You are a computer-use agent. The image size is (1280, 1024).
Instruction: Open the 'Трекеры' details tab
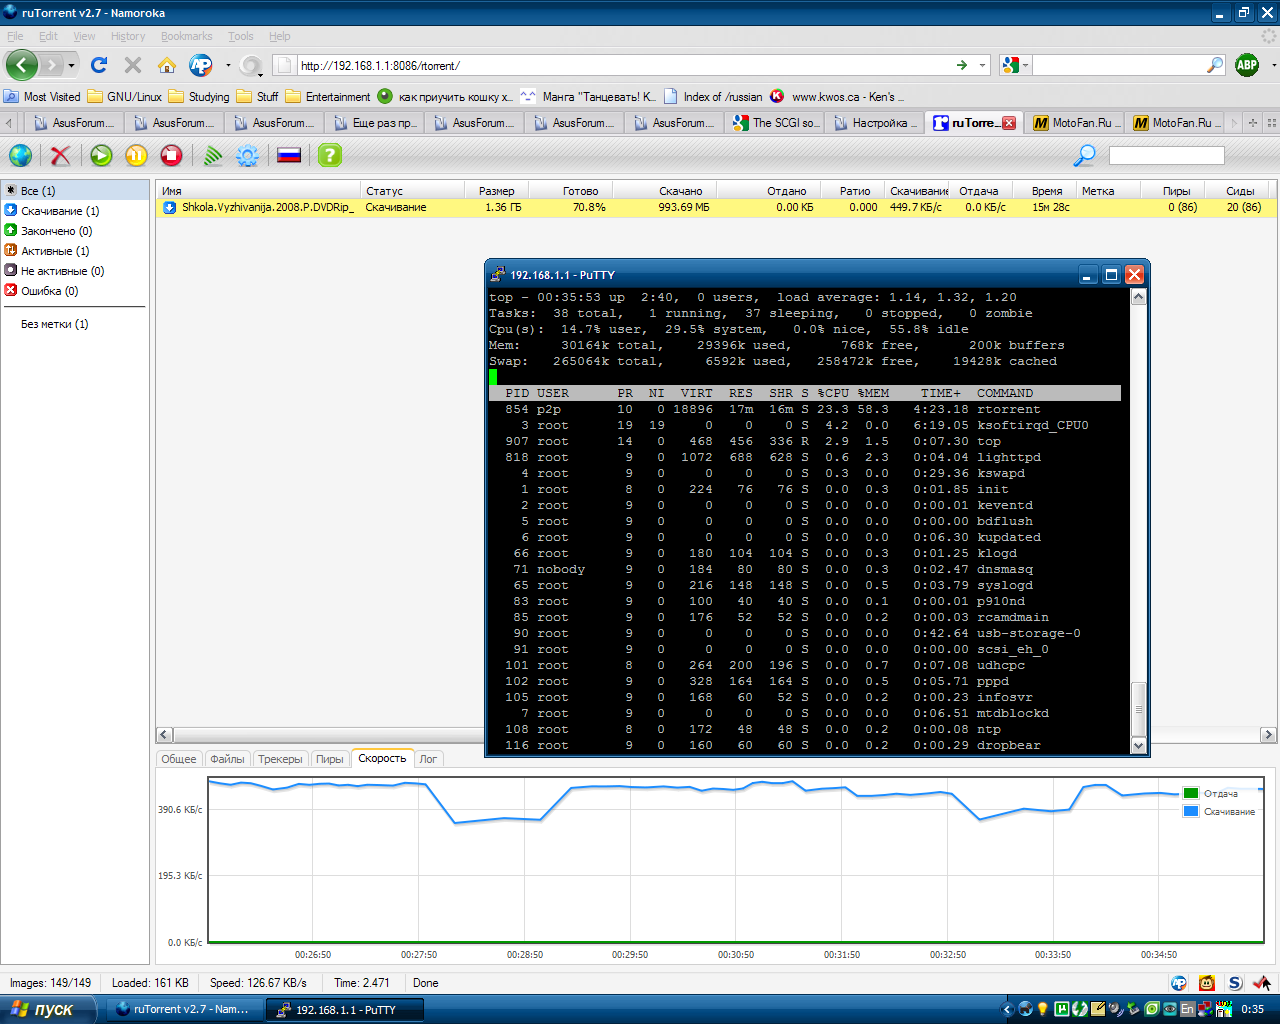(280, 759)
